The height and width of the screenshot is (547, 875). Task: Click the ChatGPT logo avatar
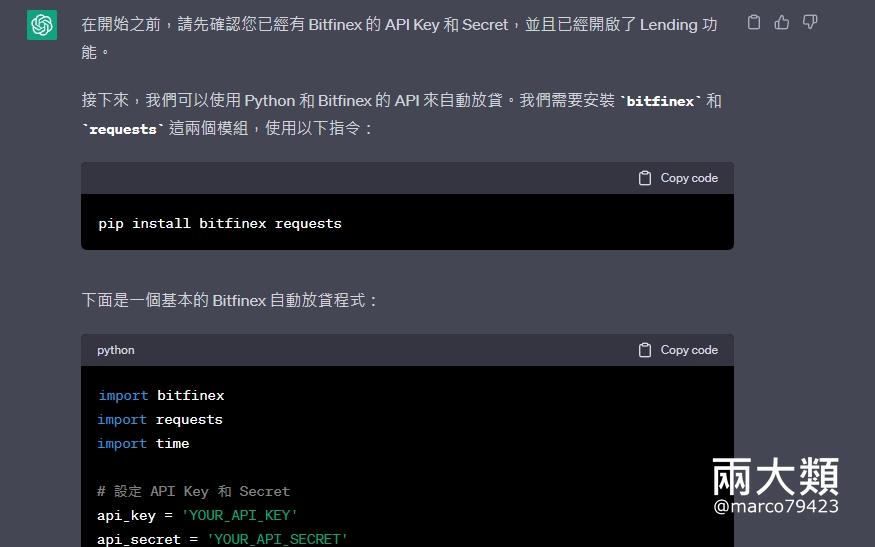pyautogui.click(x=42, y=25)
